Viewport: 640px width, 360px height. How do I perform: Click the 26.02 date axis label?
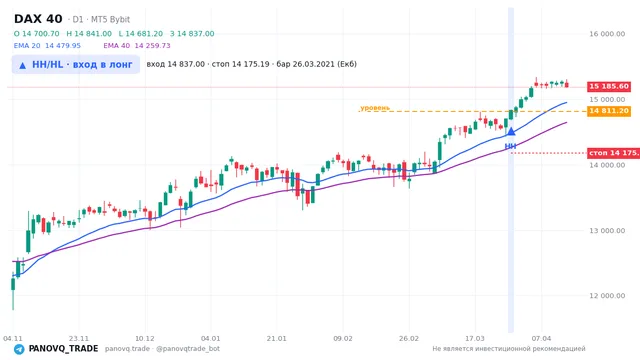coord(409,338)
